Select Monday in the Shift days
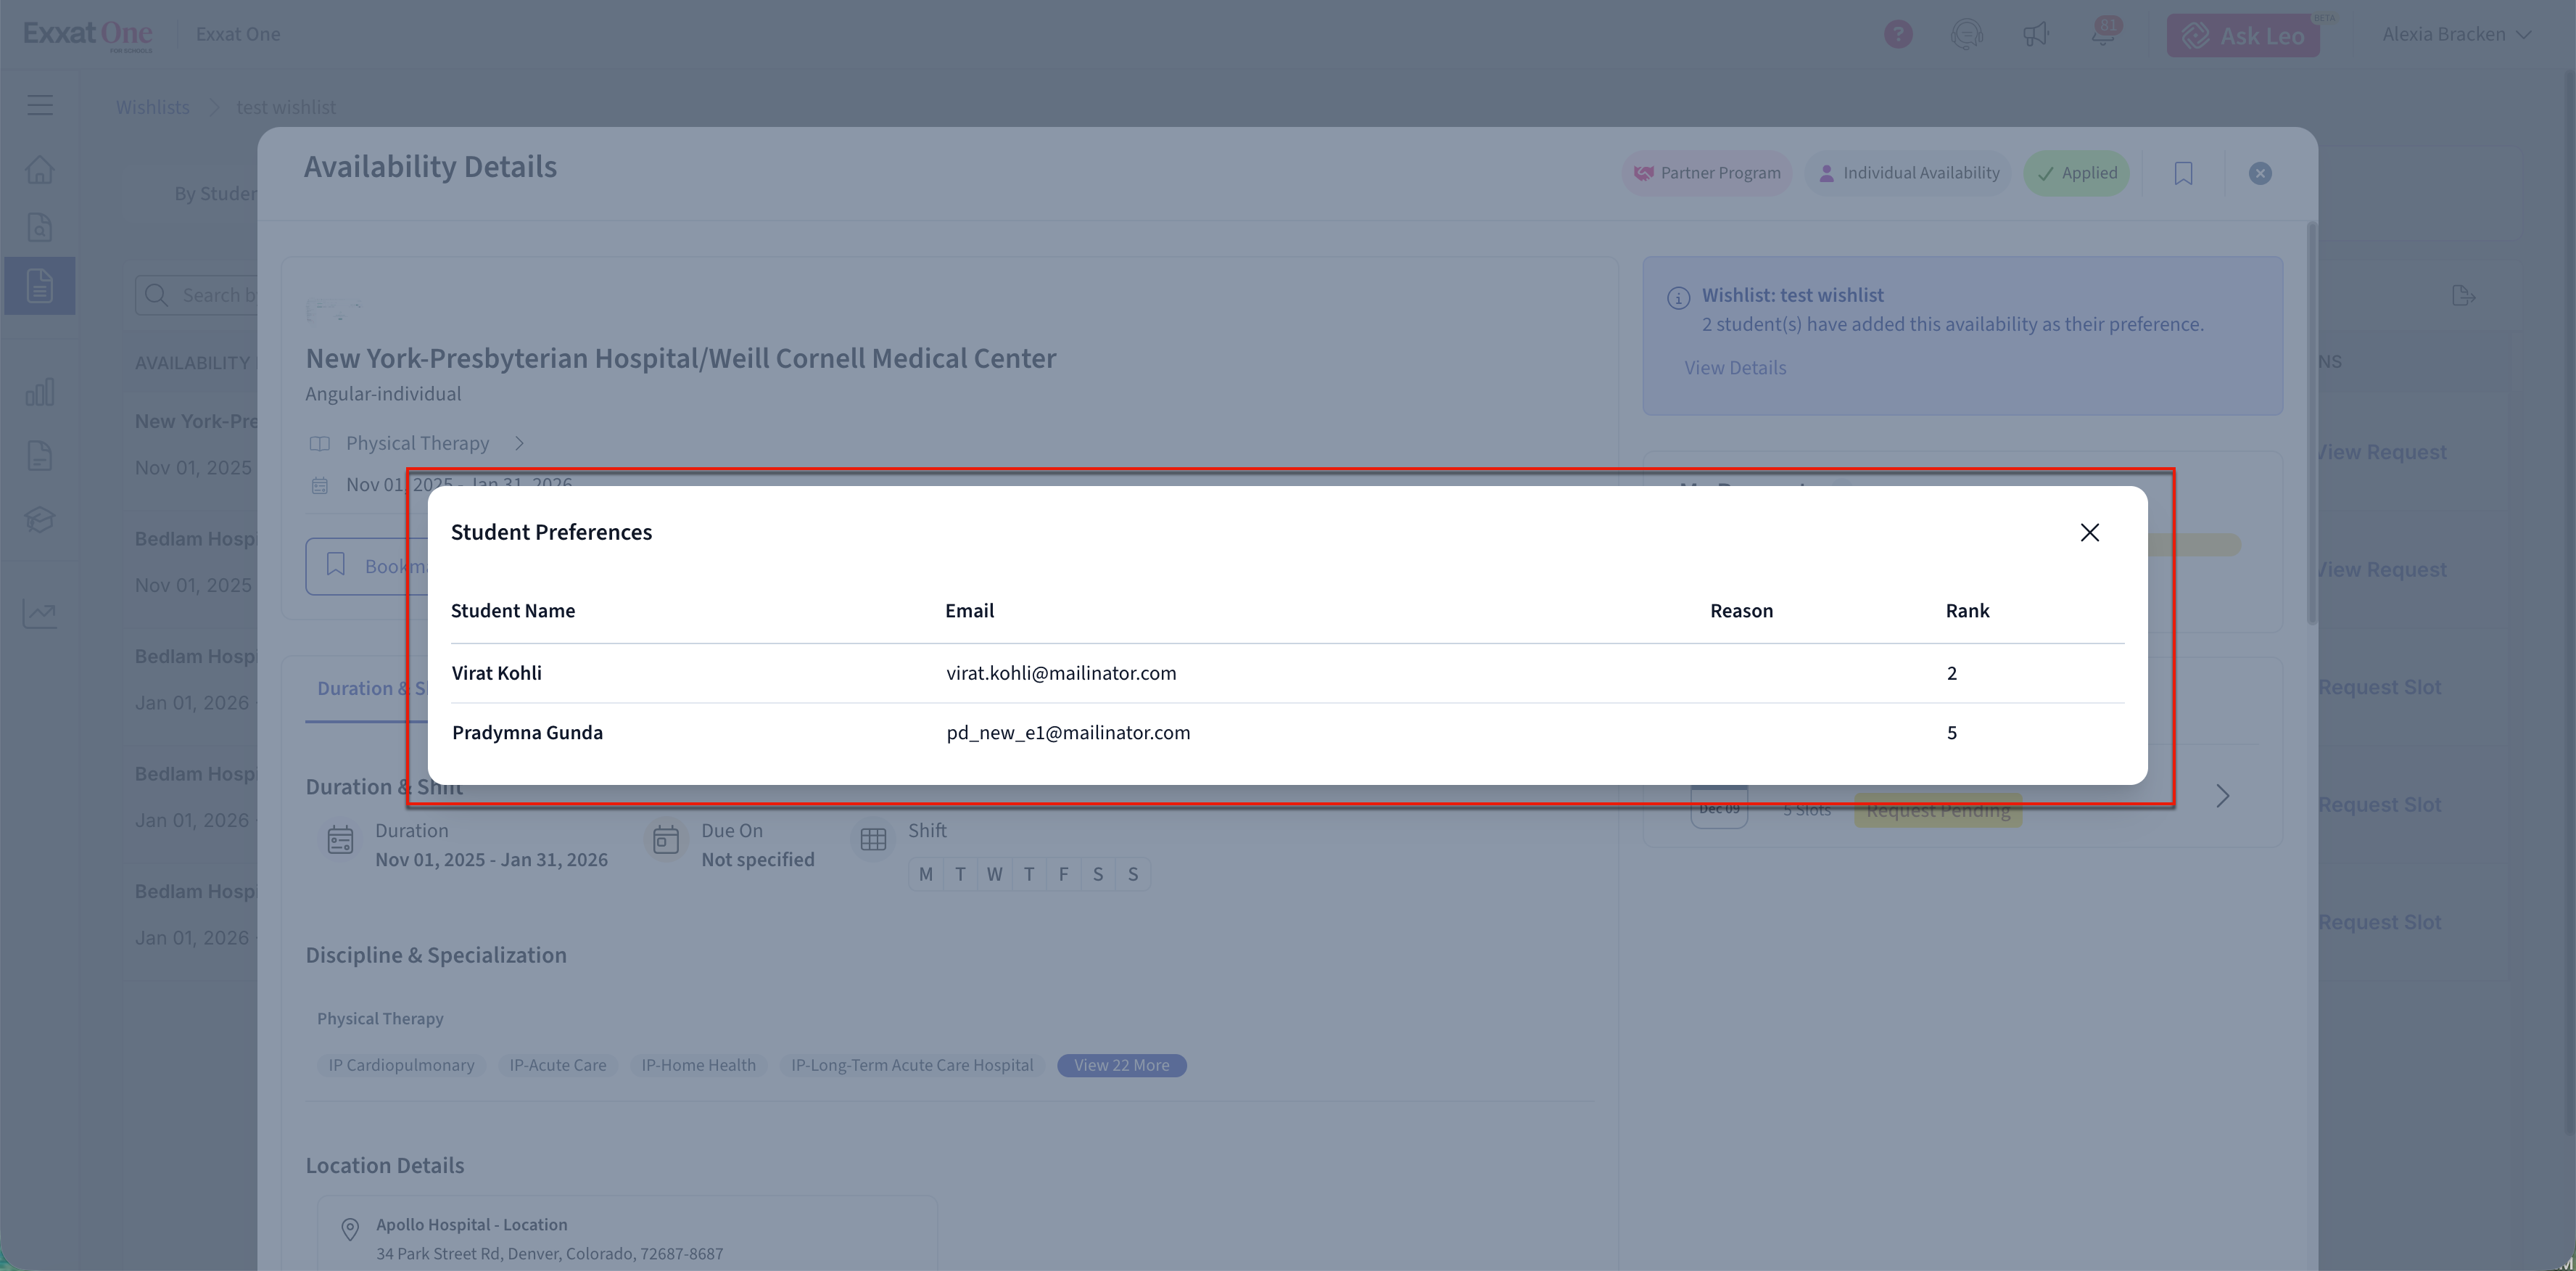Image resolution: width=2576 pixels, height=1271 pixels. 926,874
